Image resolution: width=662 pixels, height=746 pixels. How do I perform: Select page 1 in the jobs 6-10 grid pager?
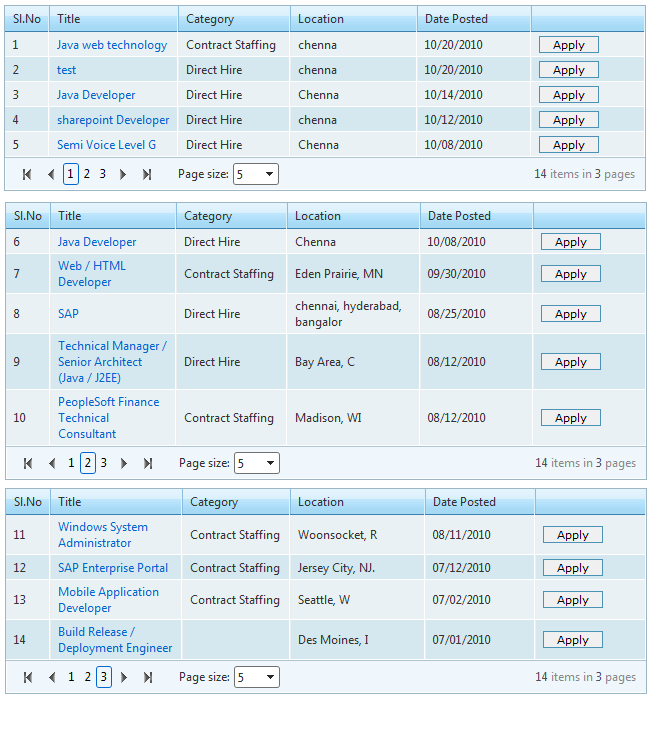coord(71,463)
